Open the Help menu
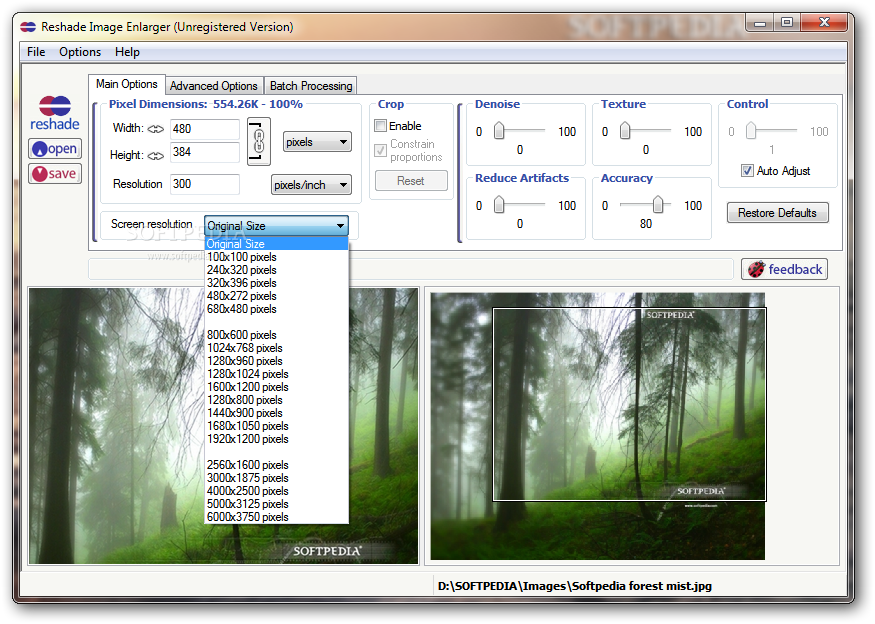The image size is (875, 624). click(x=127, y=52)
